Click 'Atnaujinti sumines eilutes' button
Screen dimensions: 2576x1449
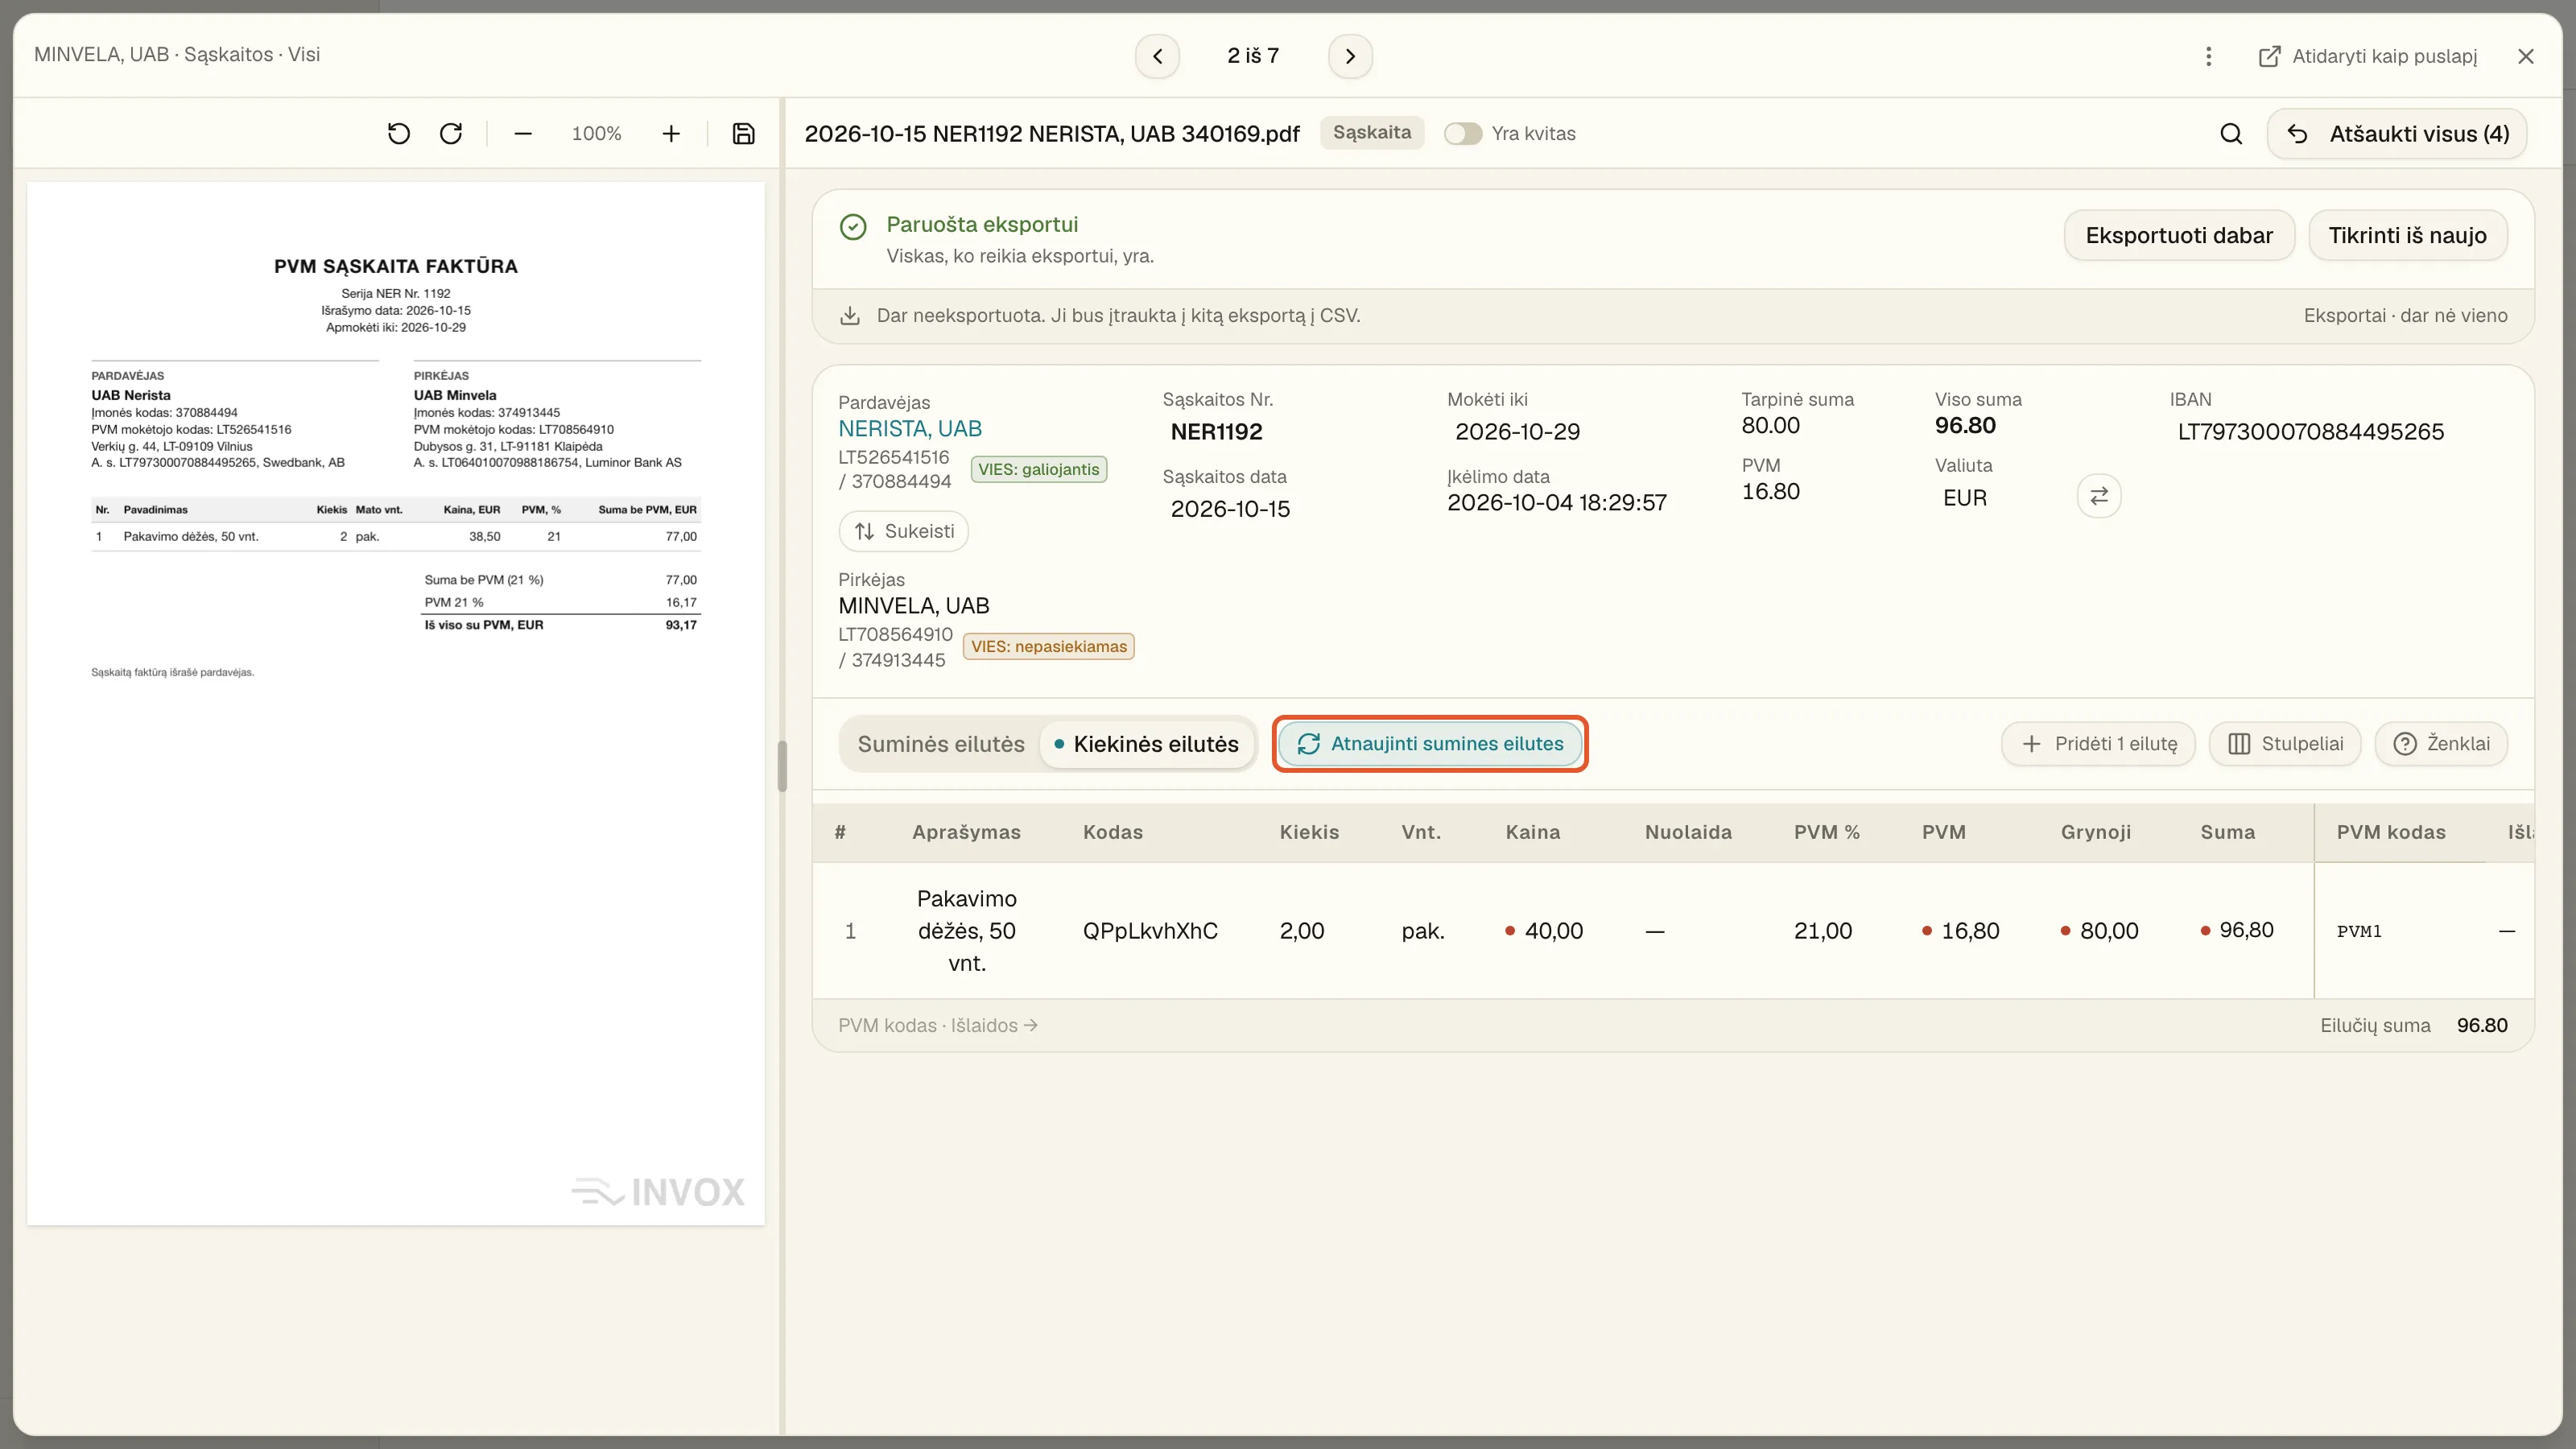click(x=1430, y=744)
